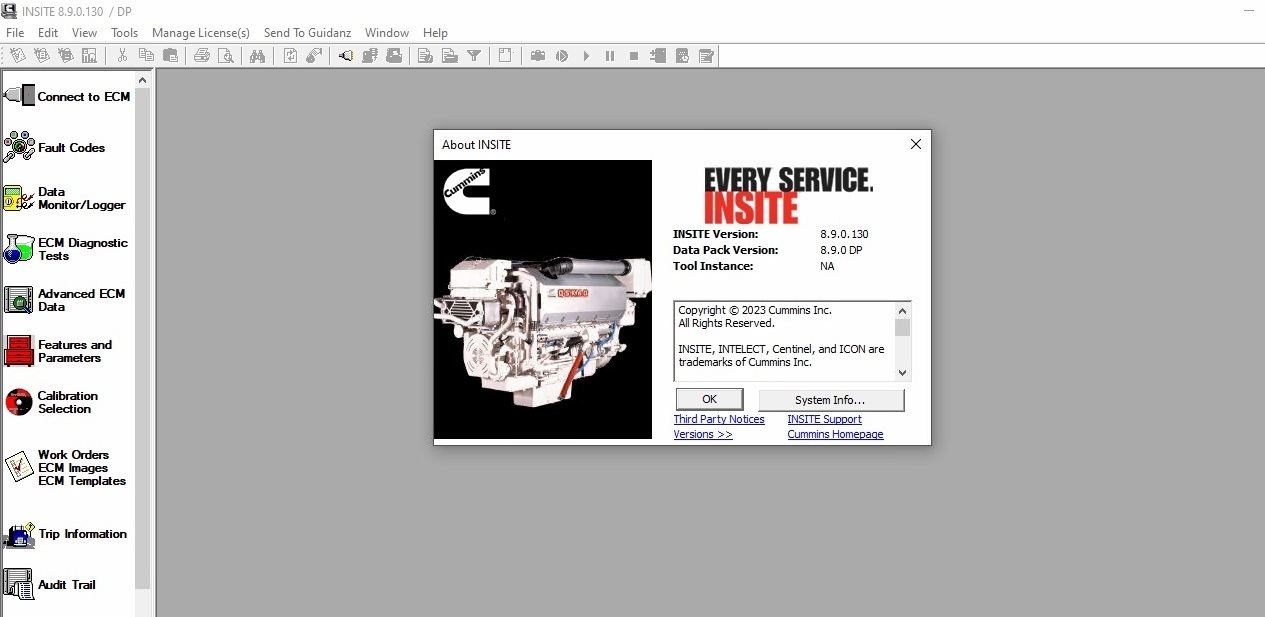Click the System Info... button
The height and width of the screenshot is (617, 1265).
pyautogui.click(x=832, y=399)
